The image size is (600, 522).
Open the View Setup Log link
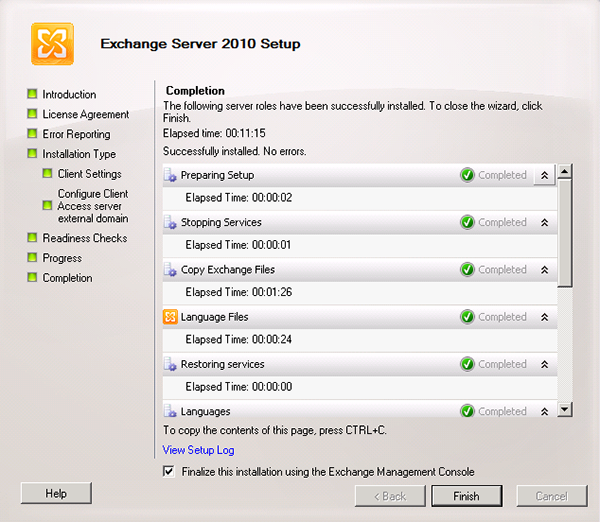(x=198, y=450)
